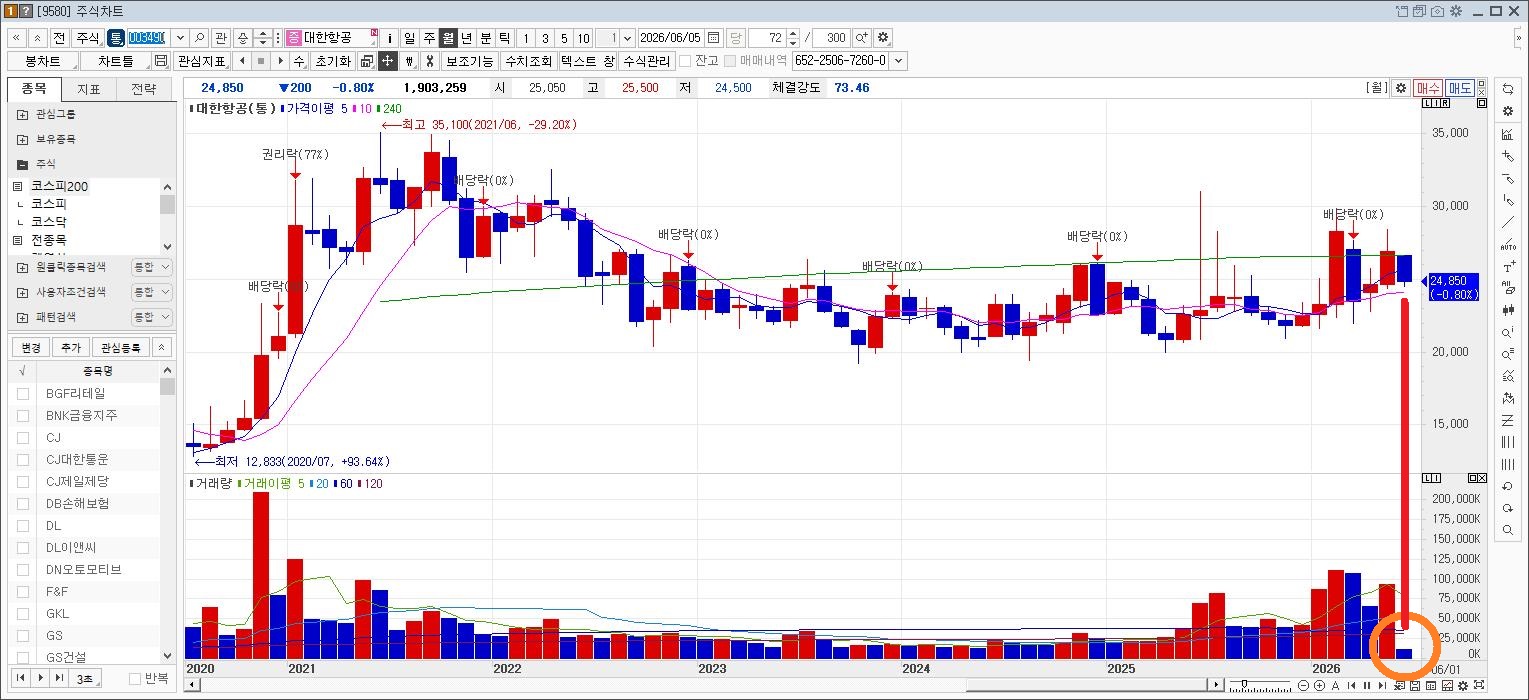Image resolution: width=1529 pixels, height=700 pixels.
Task: Click the zoom-in plus circle icon
Action: pyautogui.click(x=1320, y=686)
